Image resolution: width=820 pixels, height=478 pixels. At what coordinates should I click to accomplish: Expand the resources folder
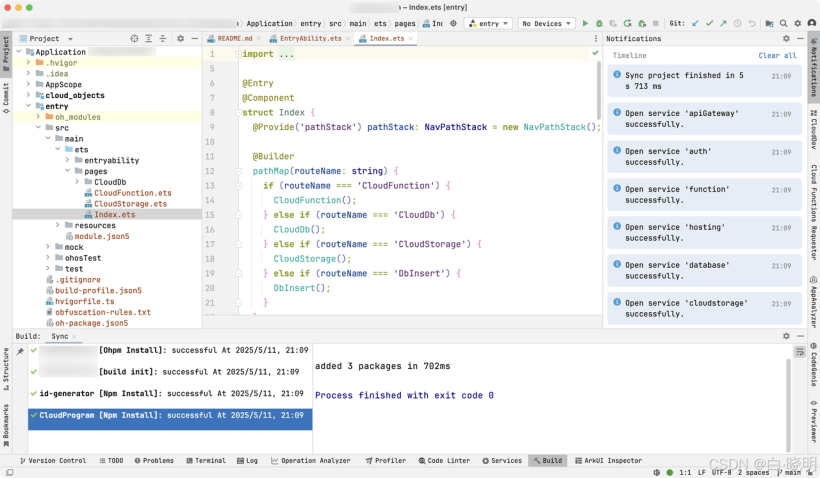(58, 225)
